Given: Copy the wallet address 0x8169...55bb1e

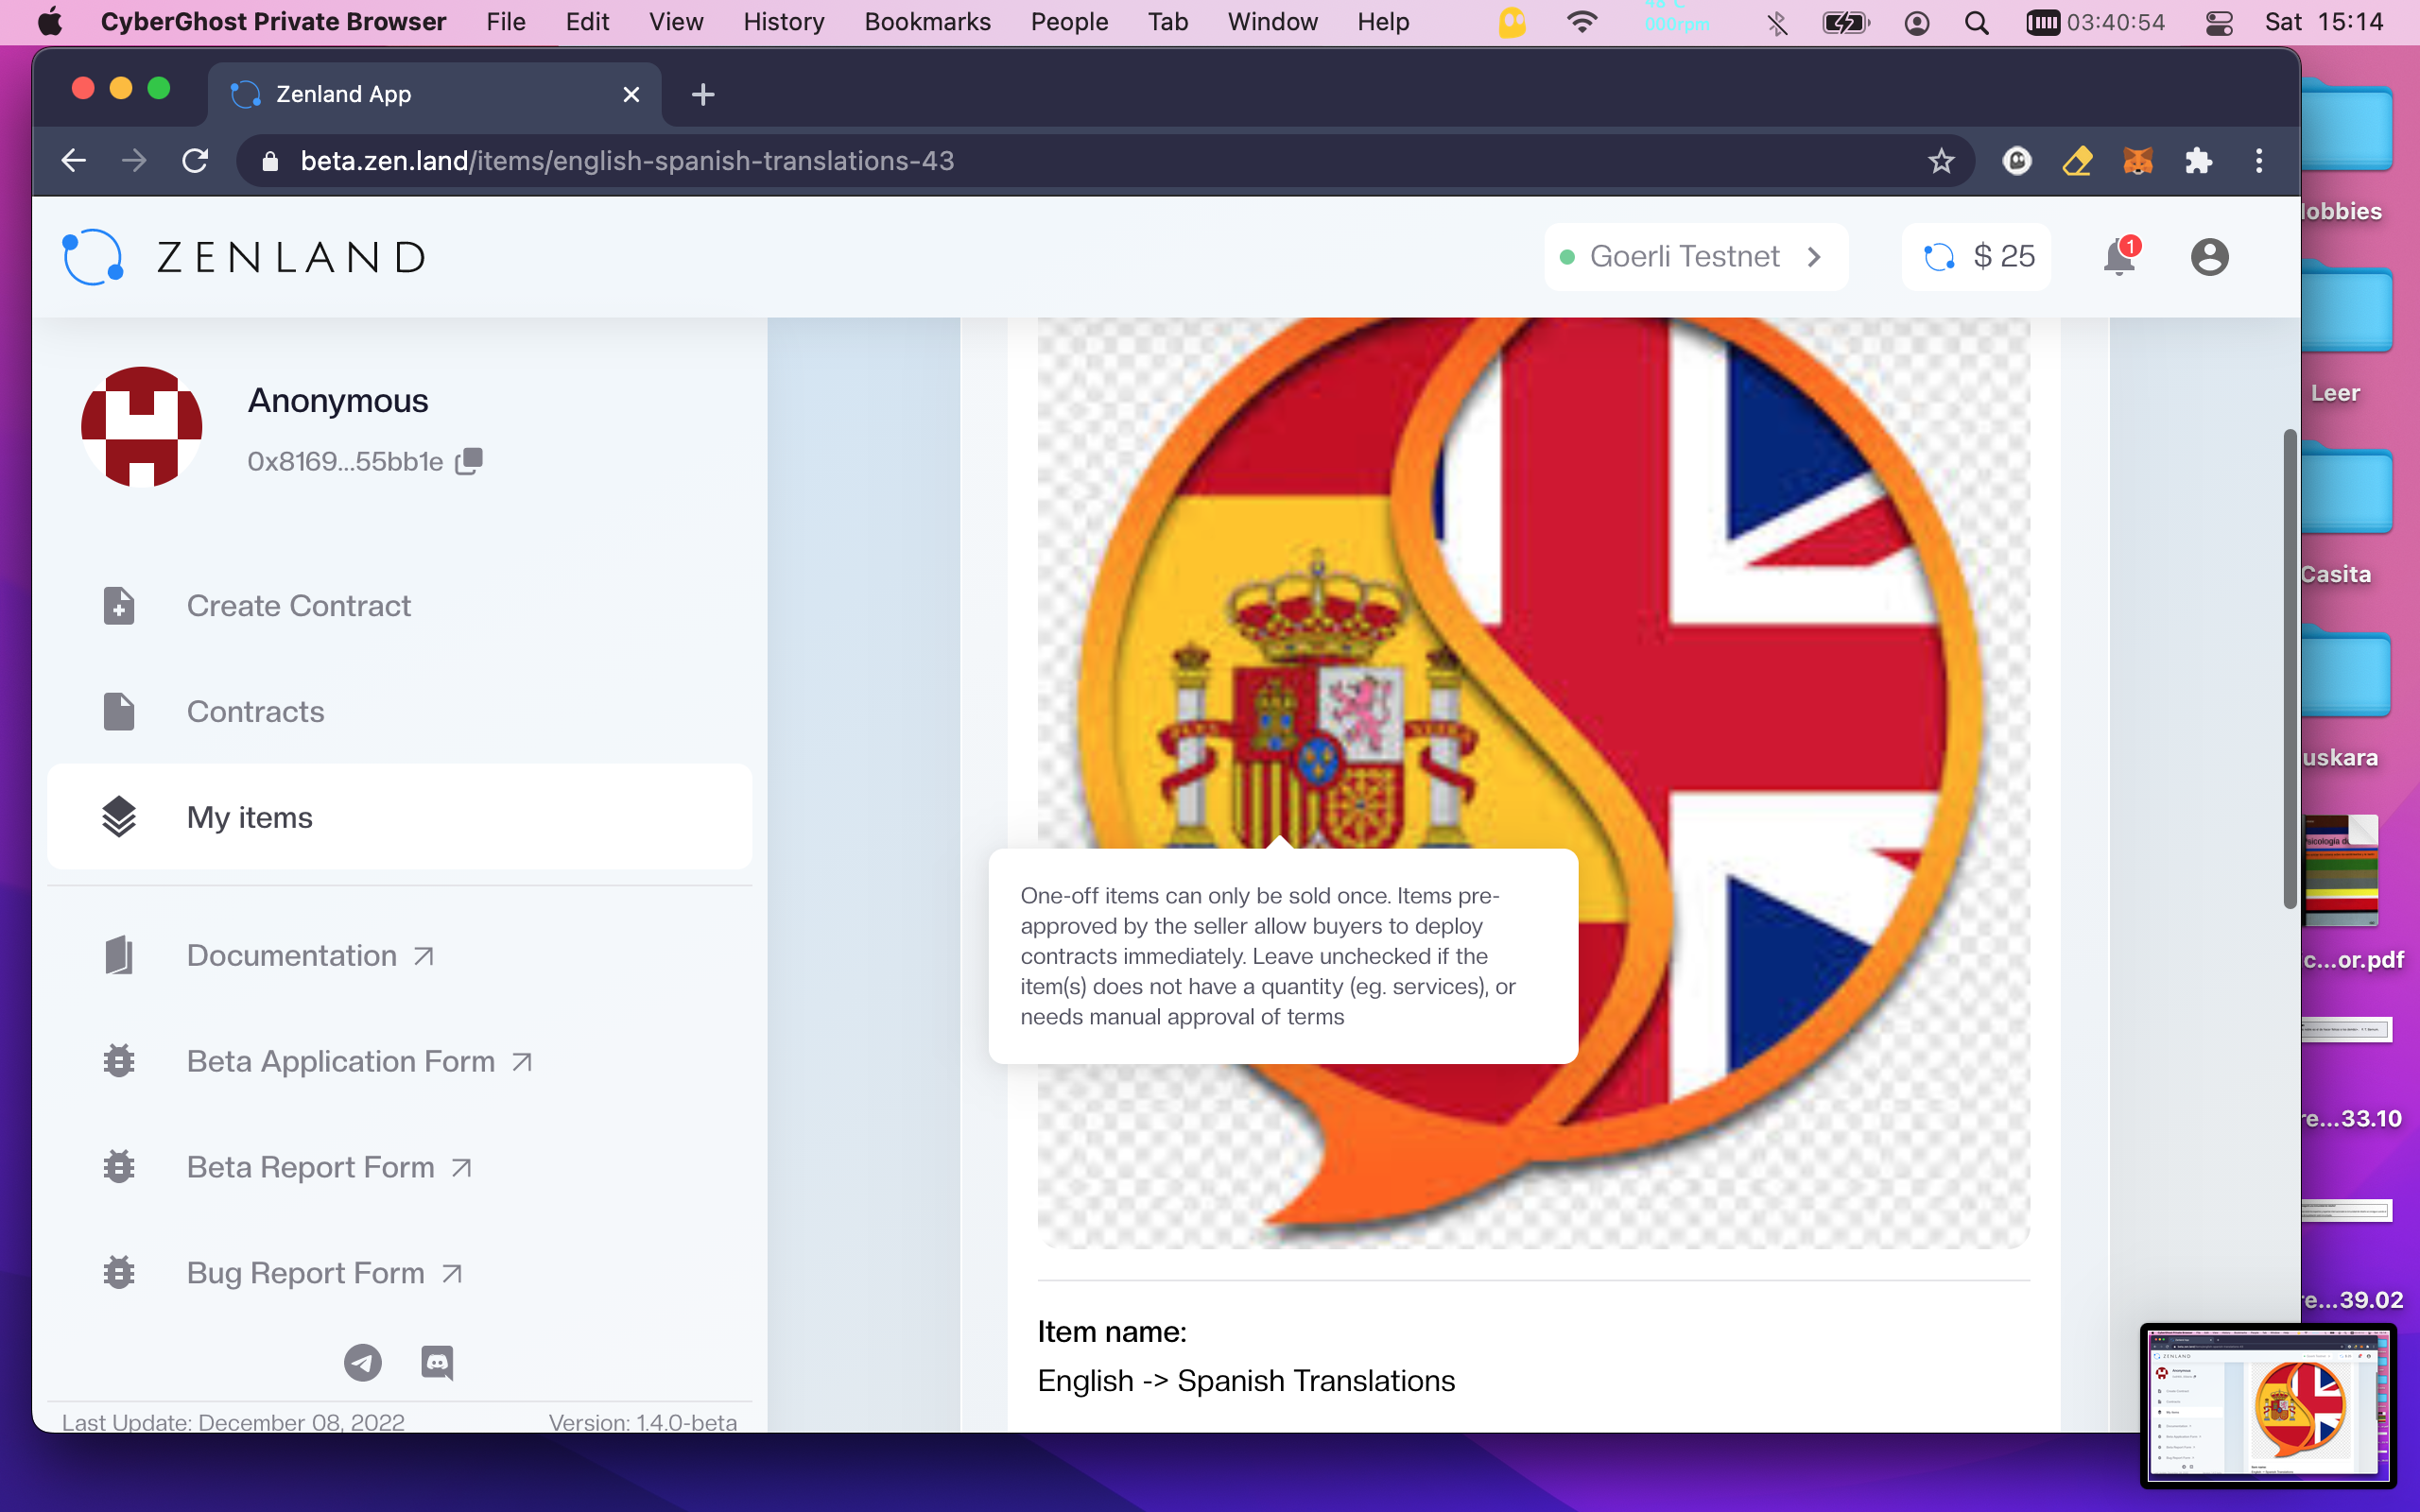Looking at the screenshot, I should pyautogui.click(x=469, y=461).
